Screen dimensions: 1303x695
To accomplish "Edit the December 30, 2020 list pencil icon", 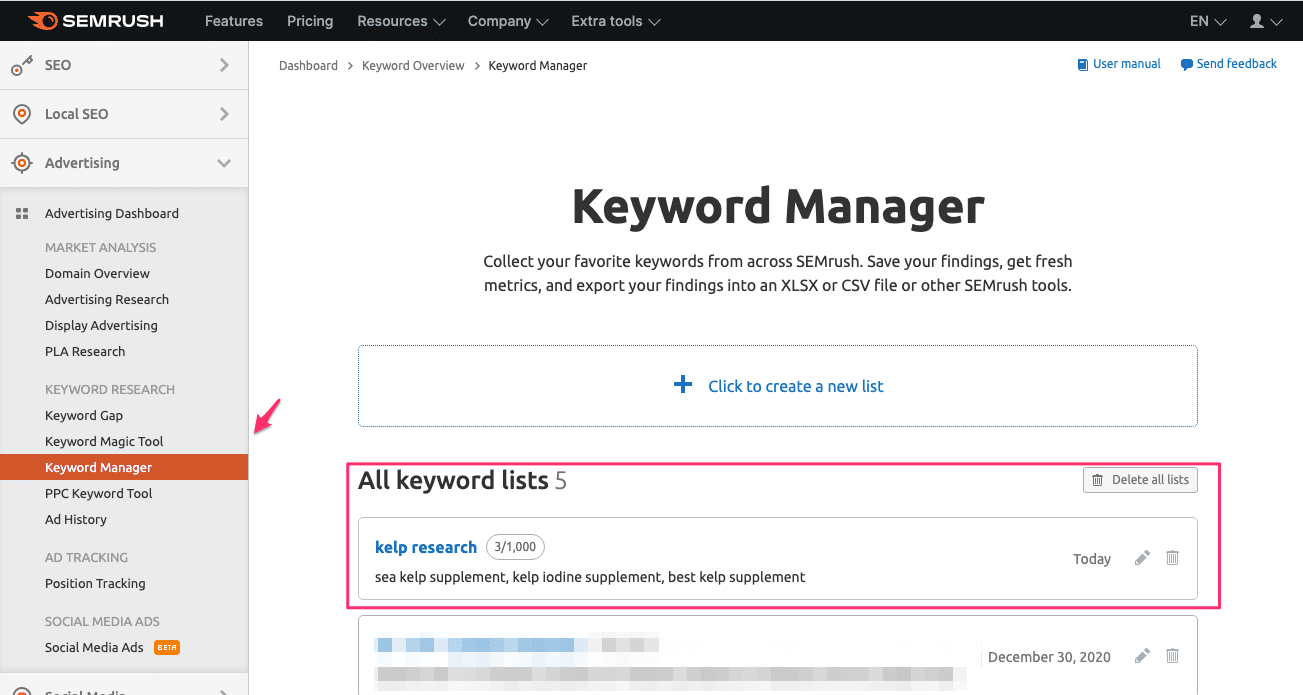I will click(x=1142, y=656).
